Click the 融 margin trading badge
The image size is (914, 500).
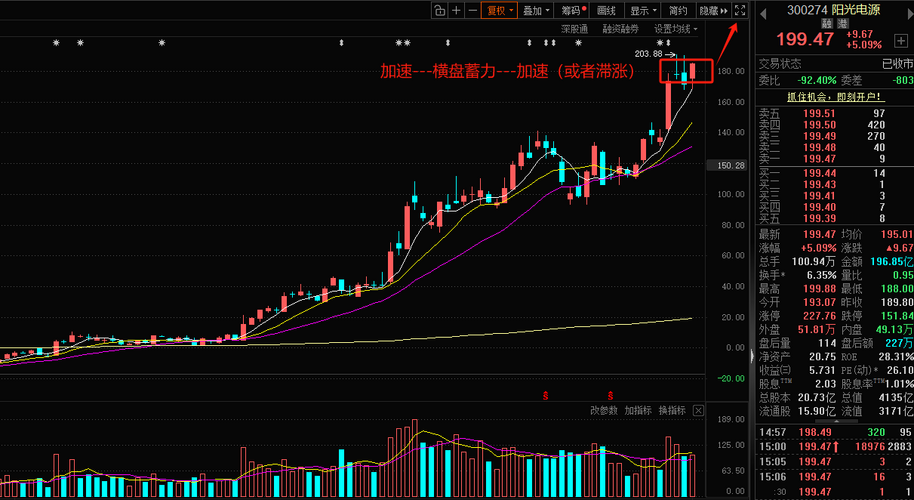pyautogui.click(x=827, y=24)
